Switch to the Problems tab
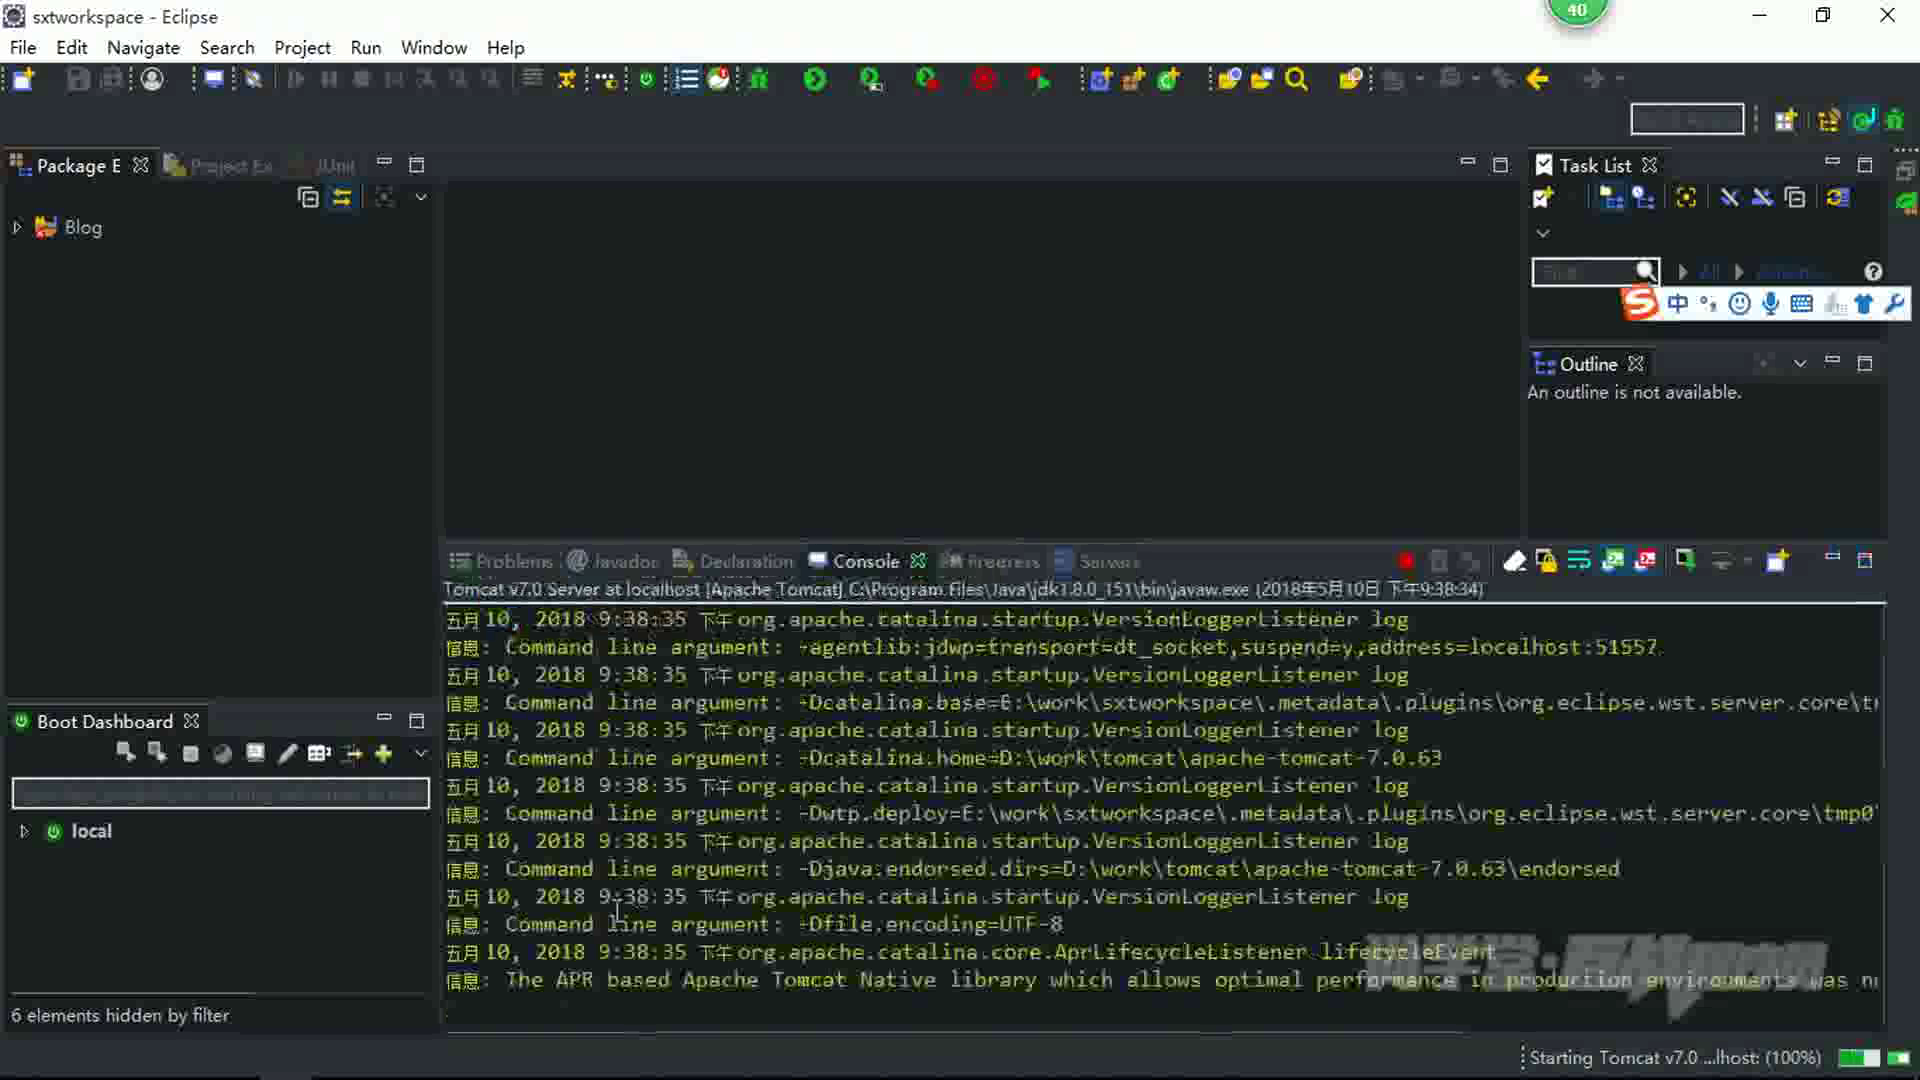Viewport: 1920px width, 1080px height. pos(501,561)
